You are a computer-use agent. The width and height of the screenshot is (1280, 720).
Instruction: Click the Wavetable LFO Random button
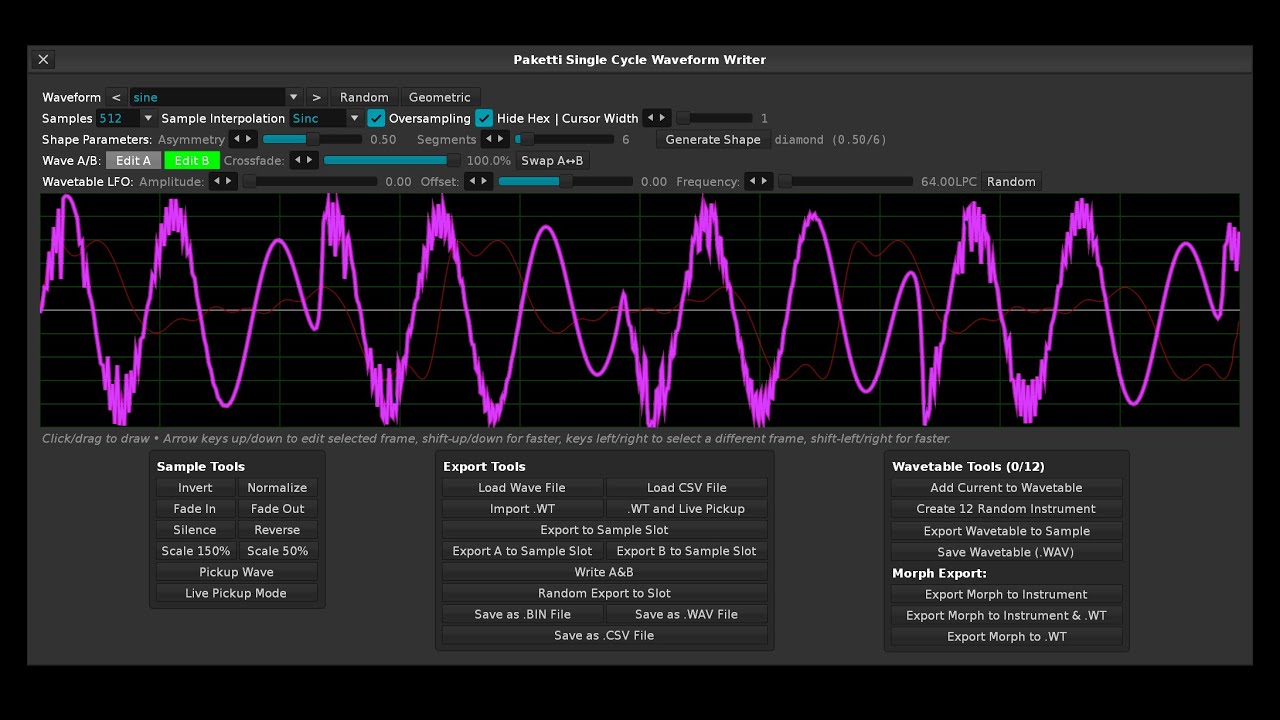tap(1011, 181)
